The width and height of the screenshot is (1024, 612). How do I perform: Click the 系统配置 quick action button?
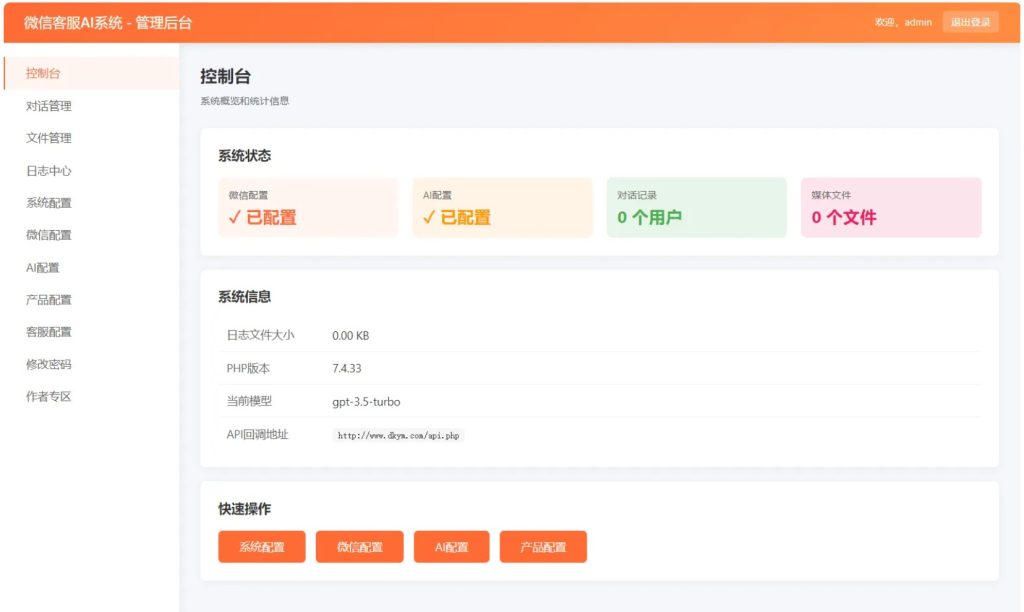pos(261,546)
